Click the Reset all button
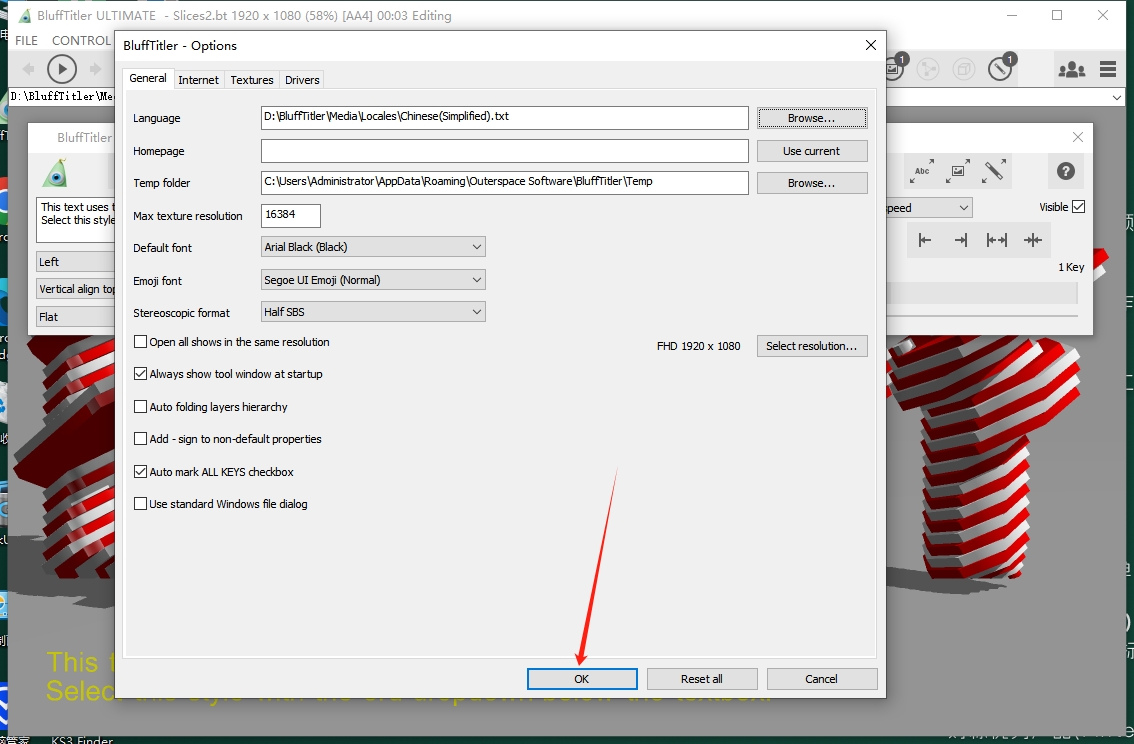This screenshot has width=1134, height=744. click(x=702, y=679)
